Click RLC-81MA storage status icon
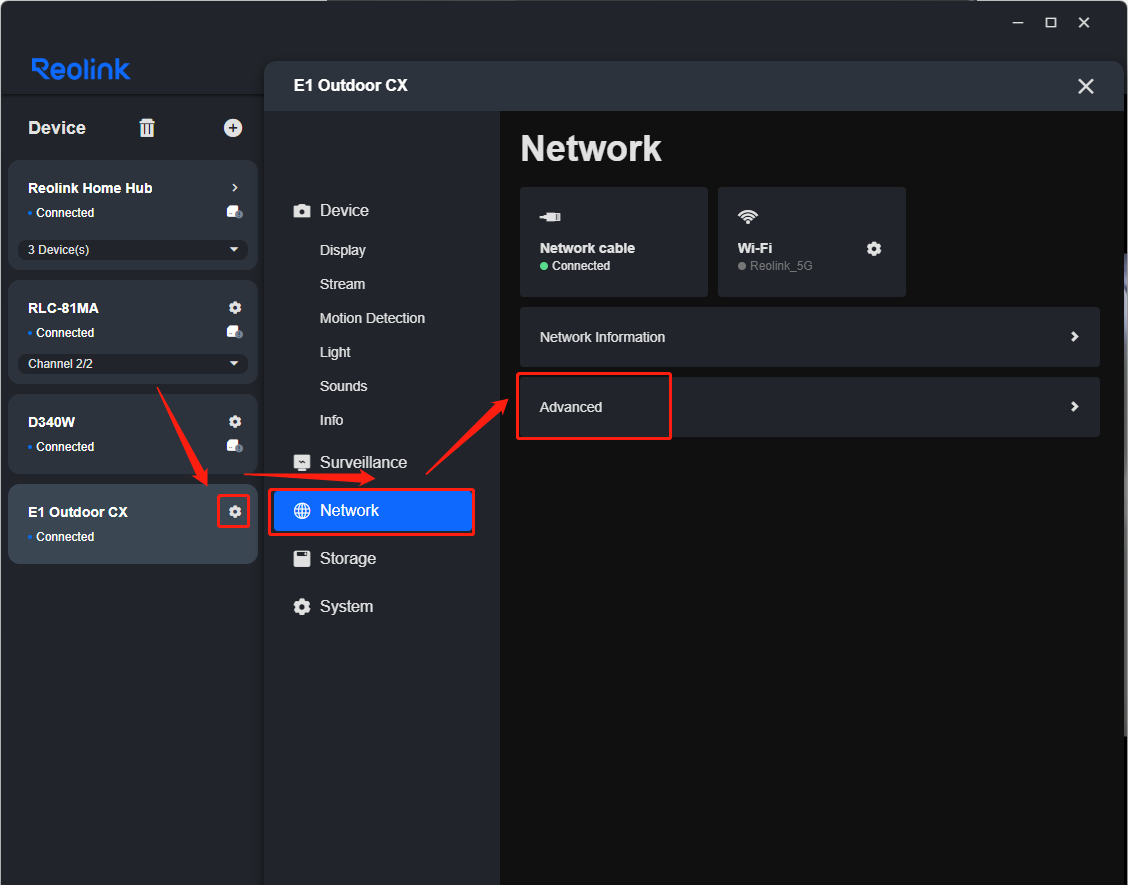 click(235, 332)
